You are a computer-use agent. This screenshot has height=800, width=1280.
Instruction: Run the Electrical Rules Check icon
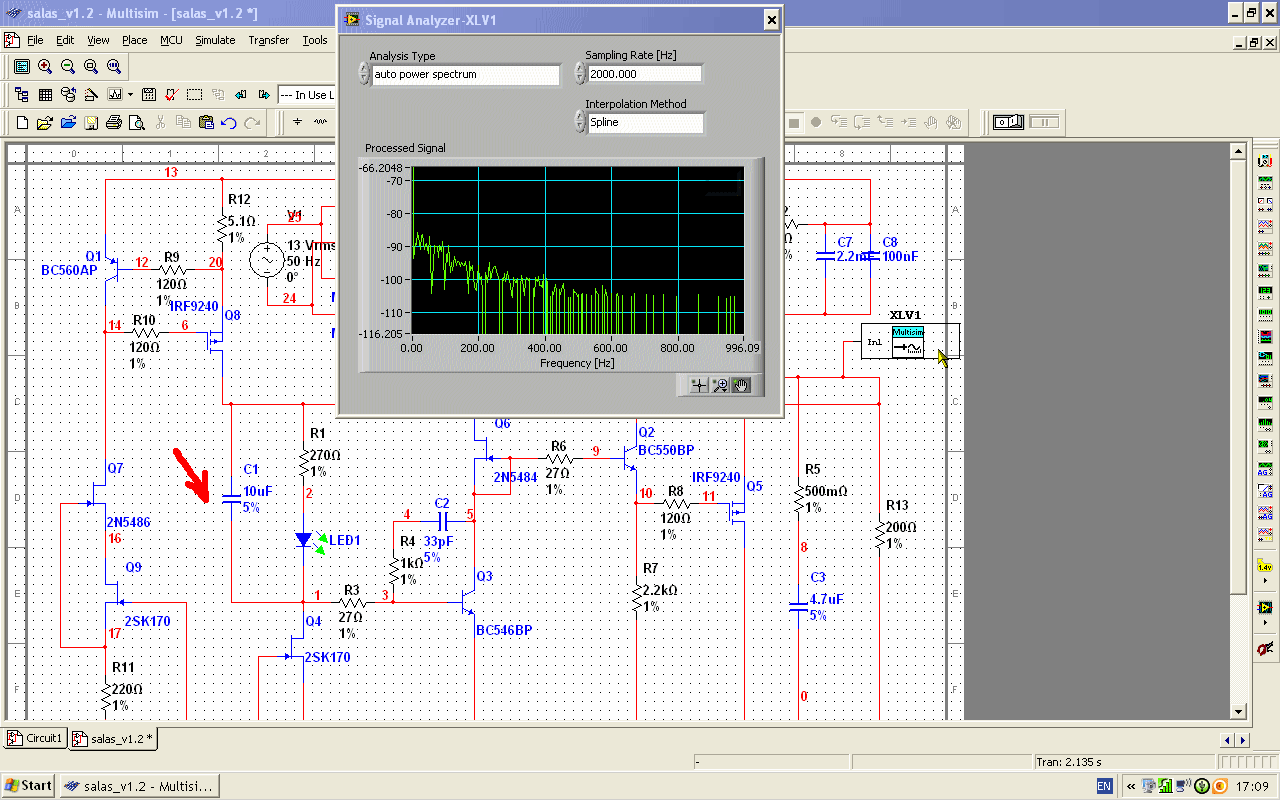(x=172, y=95)
